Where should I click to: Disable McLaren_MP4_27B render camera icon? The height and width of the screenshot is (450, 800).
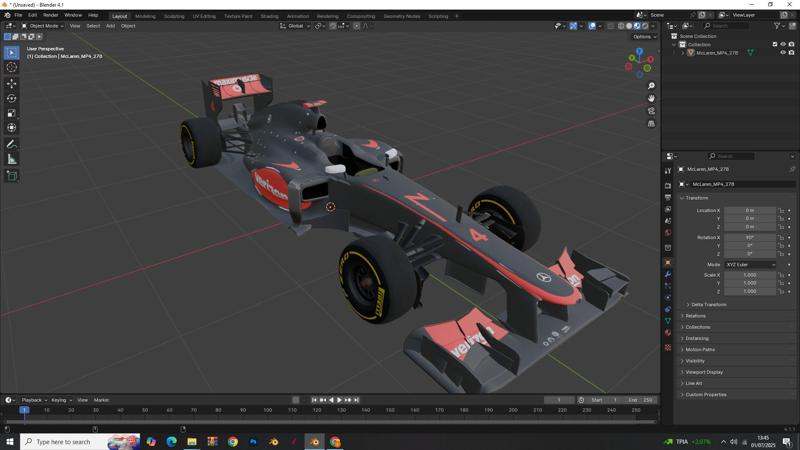tap(791, 53)
